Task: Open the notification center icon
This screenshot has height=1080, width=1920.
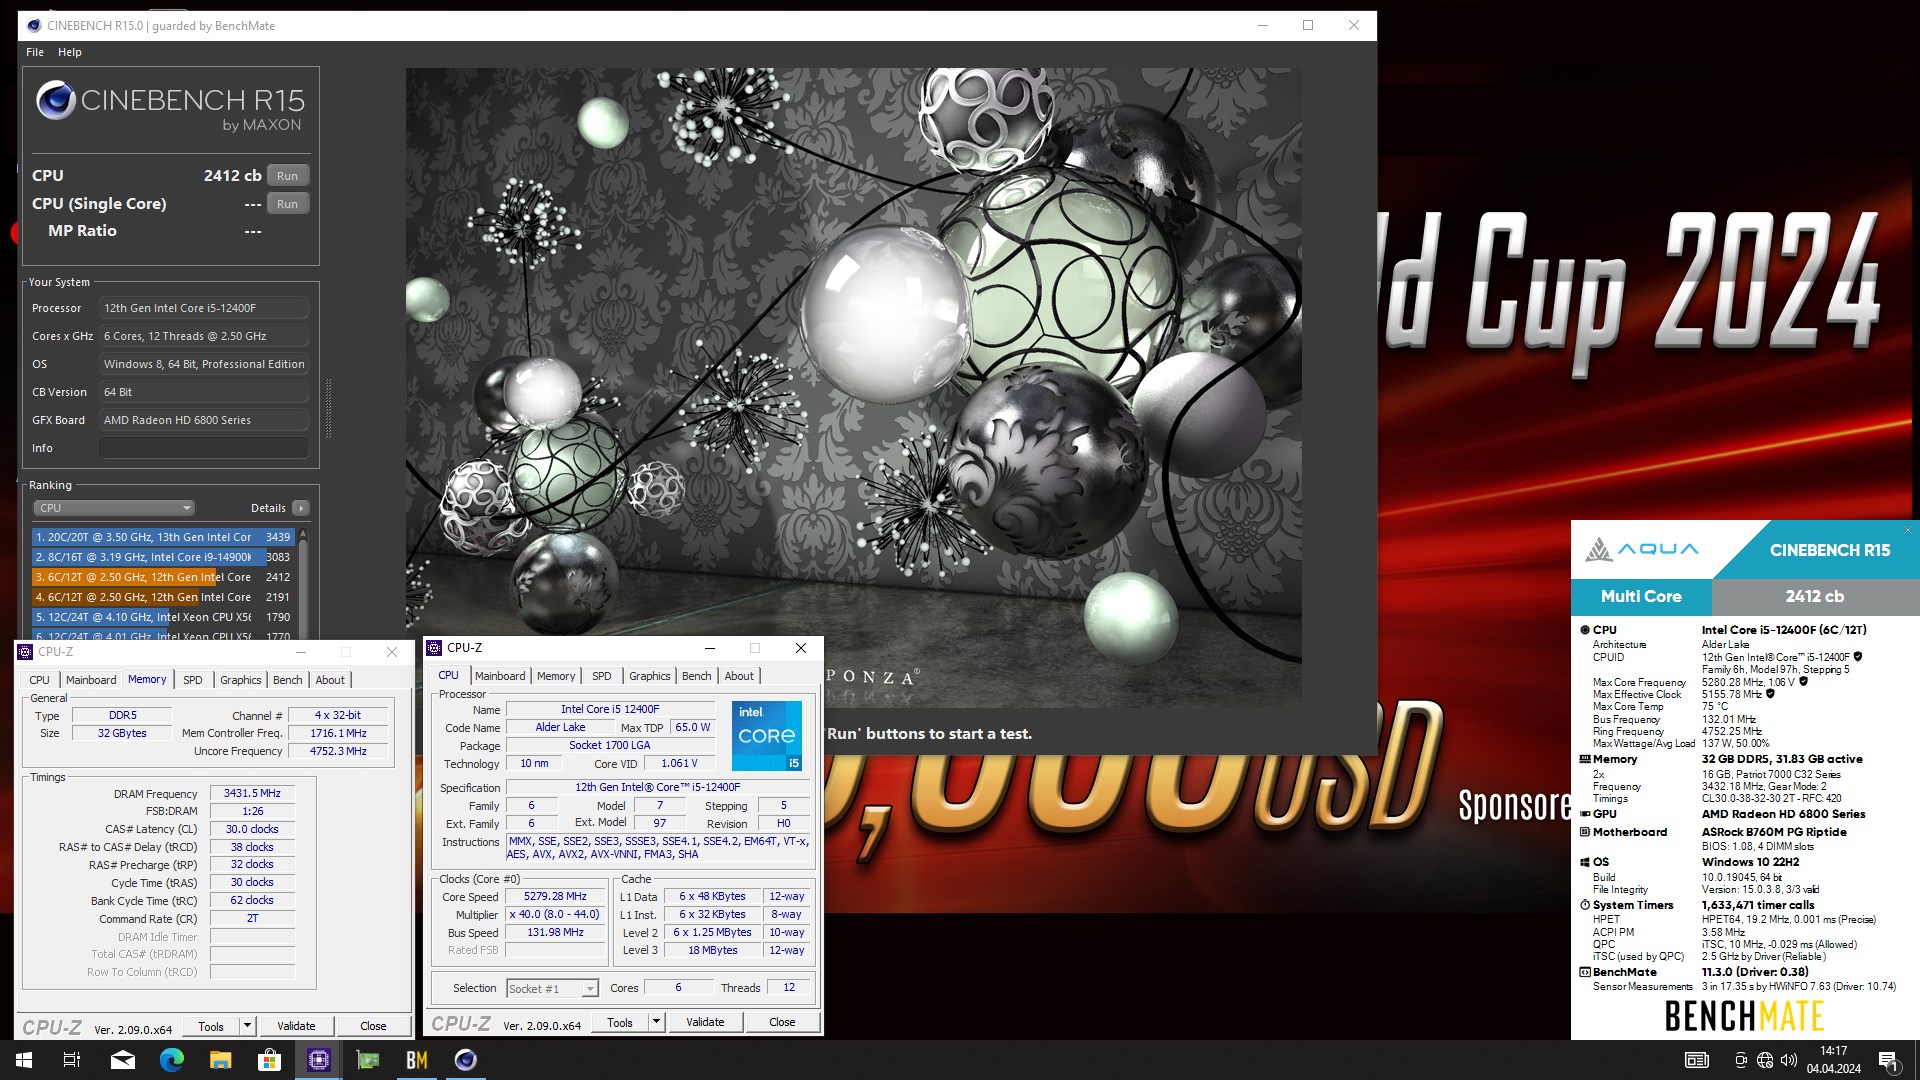Action: [1888, 1060]
